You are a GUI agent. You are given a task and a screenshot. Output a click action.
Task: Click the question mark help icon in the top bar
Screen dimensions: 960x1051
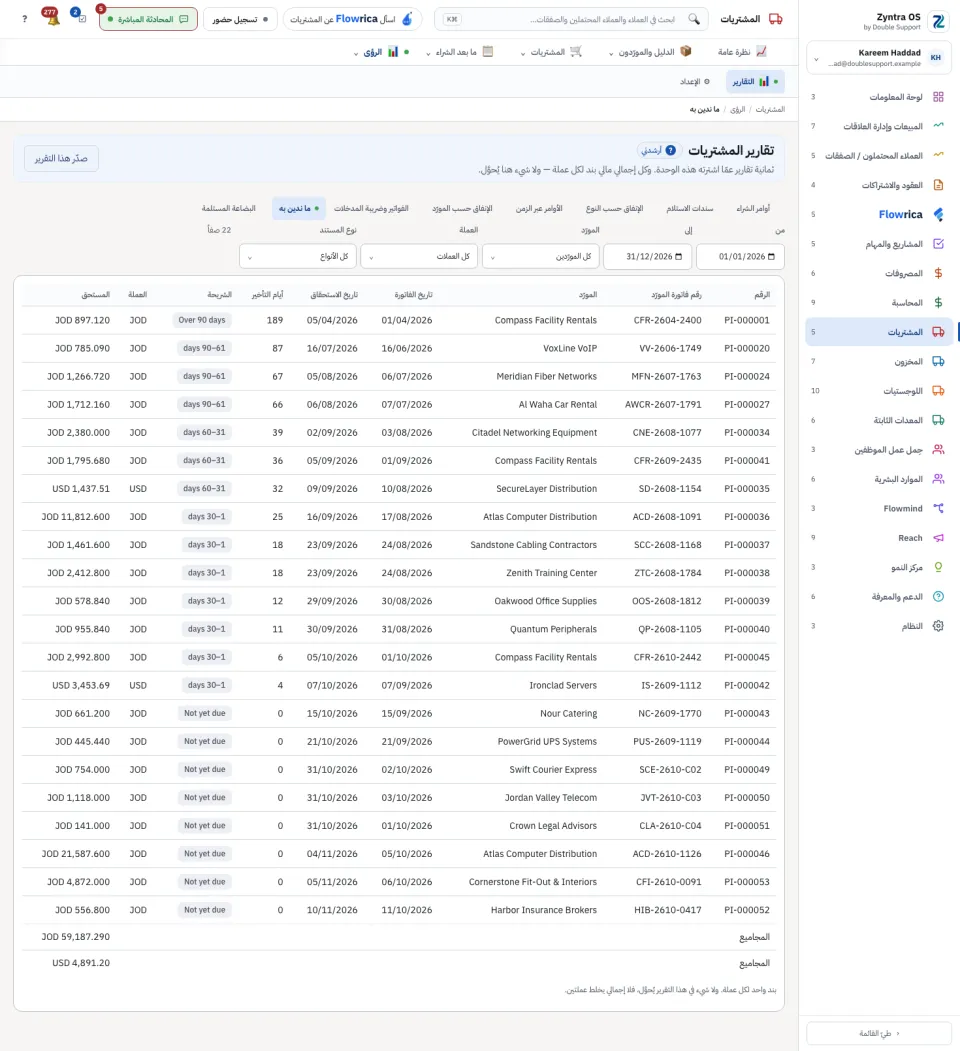(25, 19)
